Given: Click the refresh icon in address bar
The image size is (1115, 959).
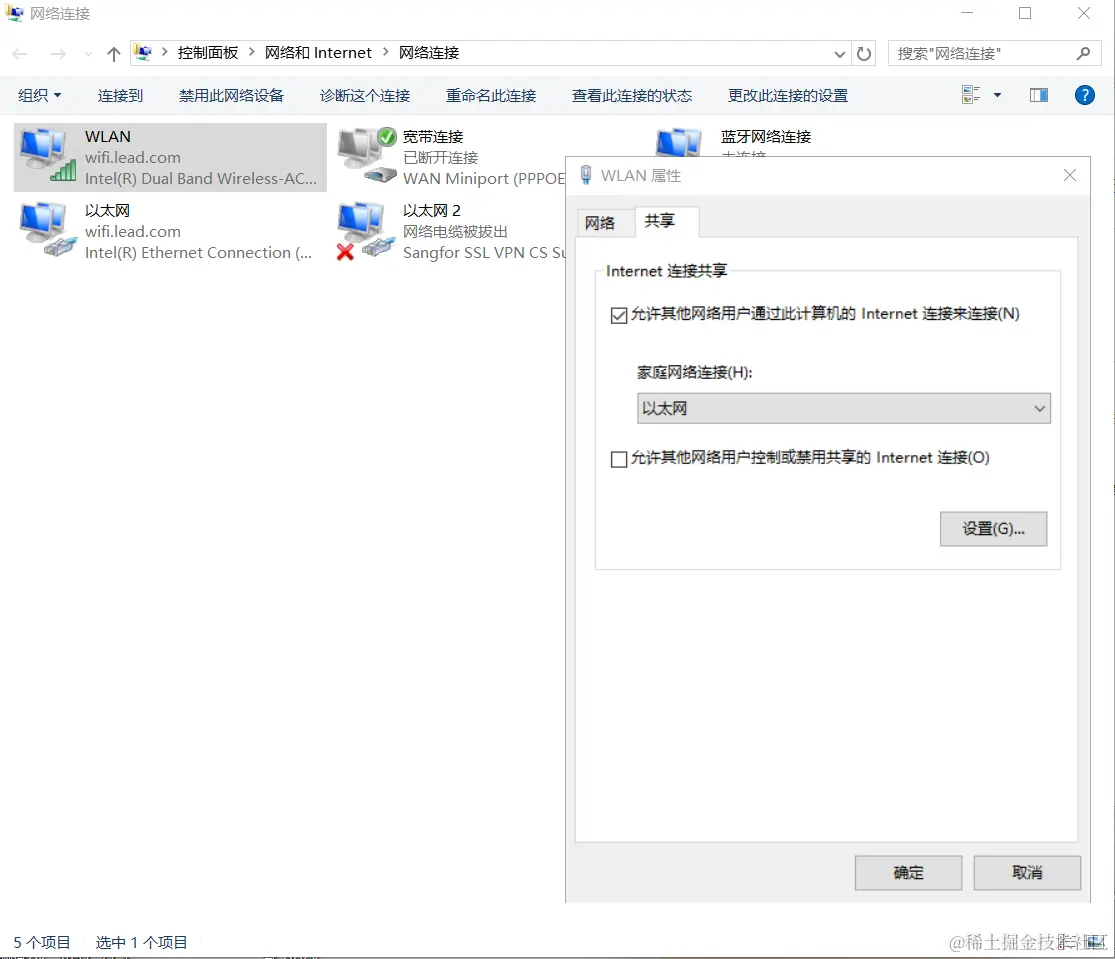Looking at the screenshot, I should point(863,53).
